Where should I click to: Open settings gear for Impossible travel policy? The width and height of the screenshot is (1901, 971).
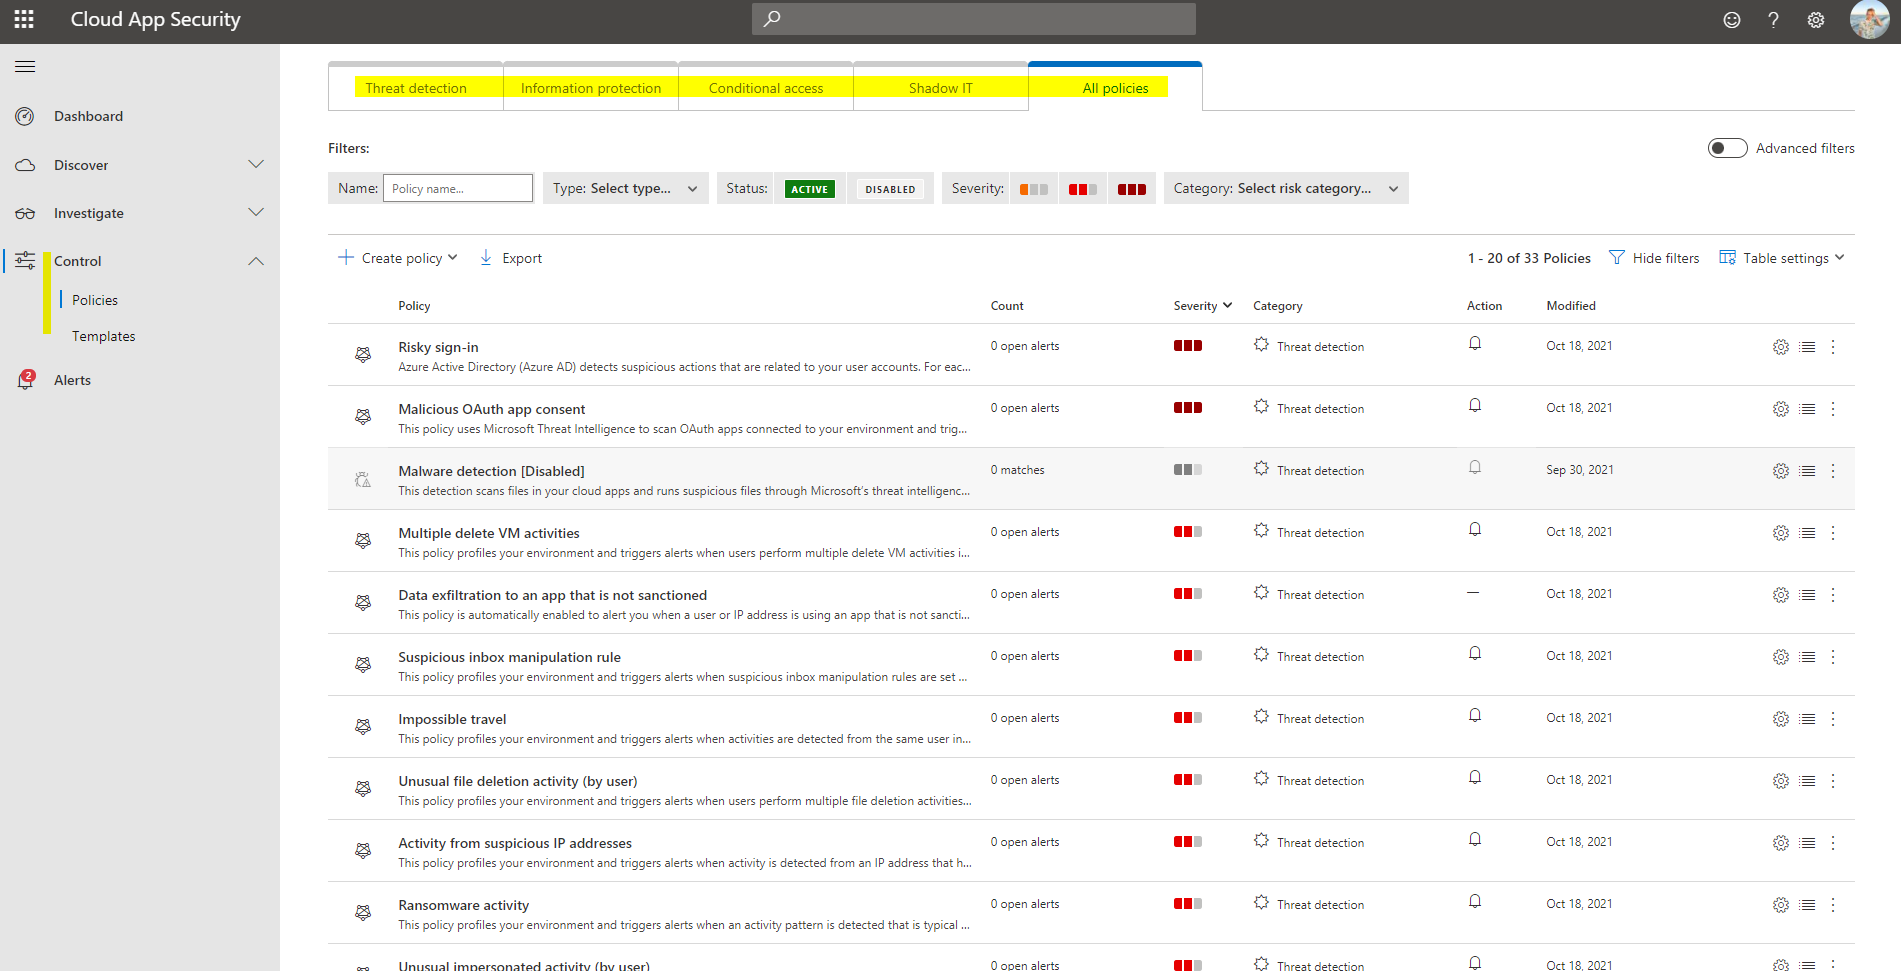pyautogui.click(x=1781, y=719)
